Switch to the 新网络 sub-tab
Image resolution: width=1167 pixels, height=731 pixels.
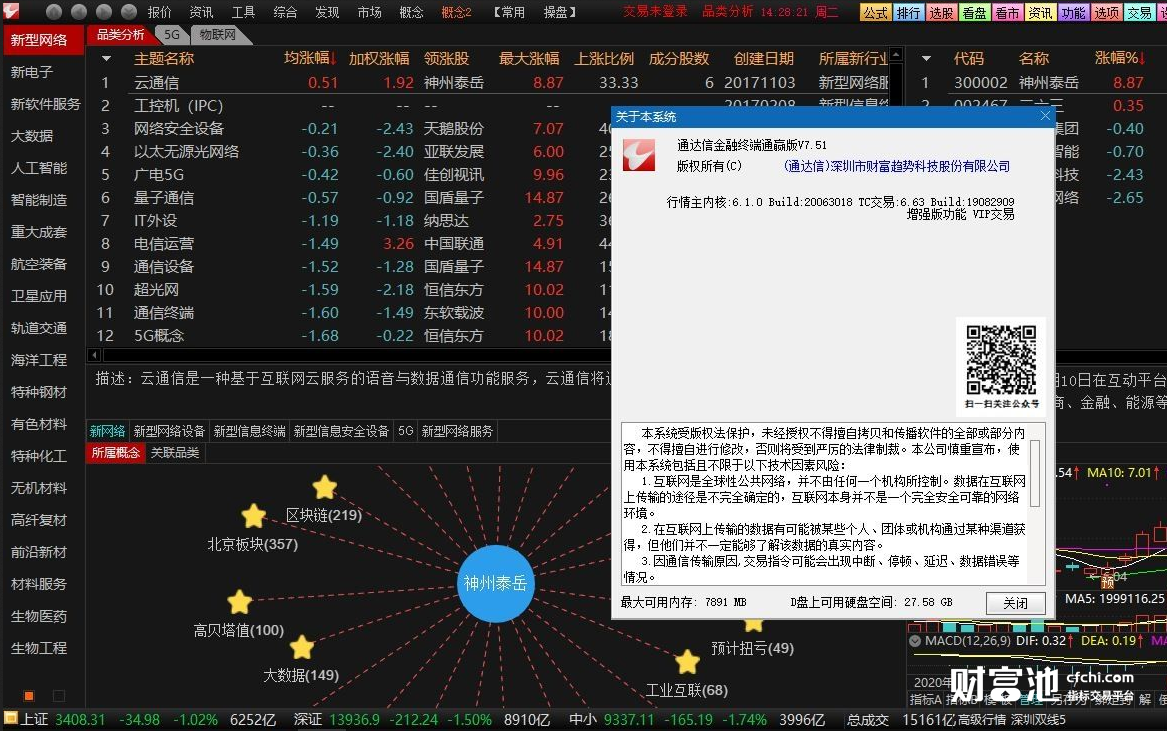(107, 431)
